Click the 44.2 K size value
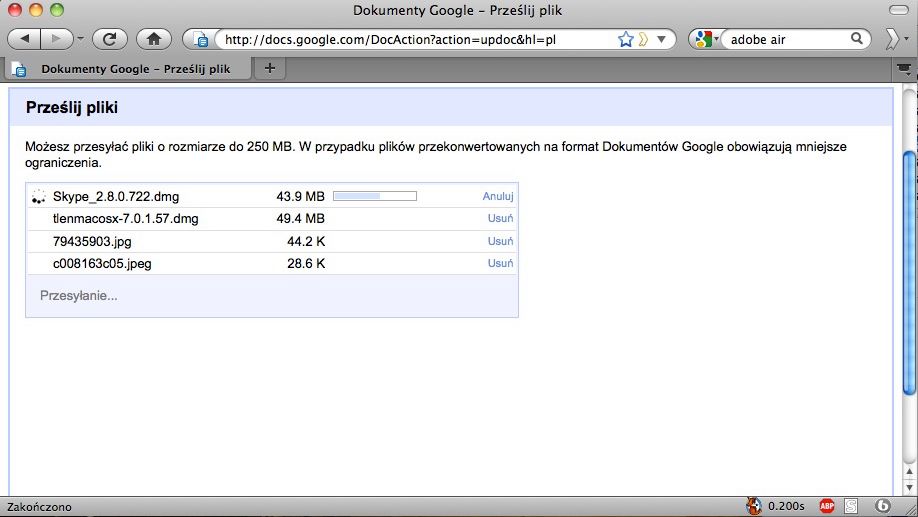The width and height of the screenshot is (918, 517). point(306,241)
